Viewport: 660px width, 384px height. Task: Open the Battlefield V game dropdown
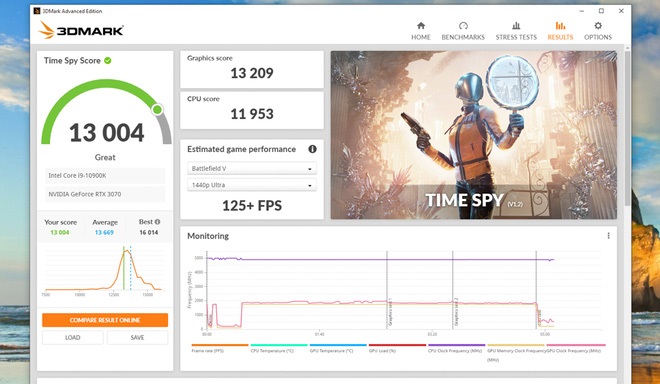coord(252,168)
